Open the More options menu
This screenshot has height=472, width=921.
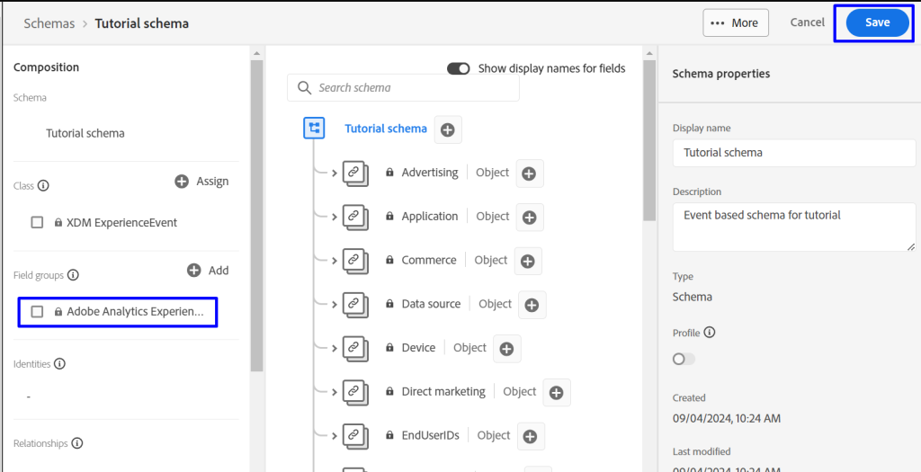click(735, 23)
